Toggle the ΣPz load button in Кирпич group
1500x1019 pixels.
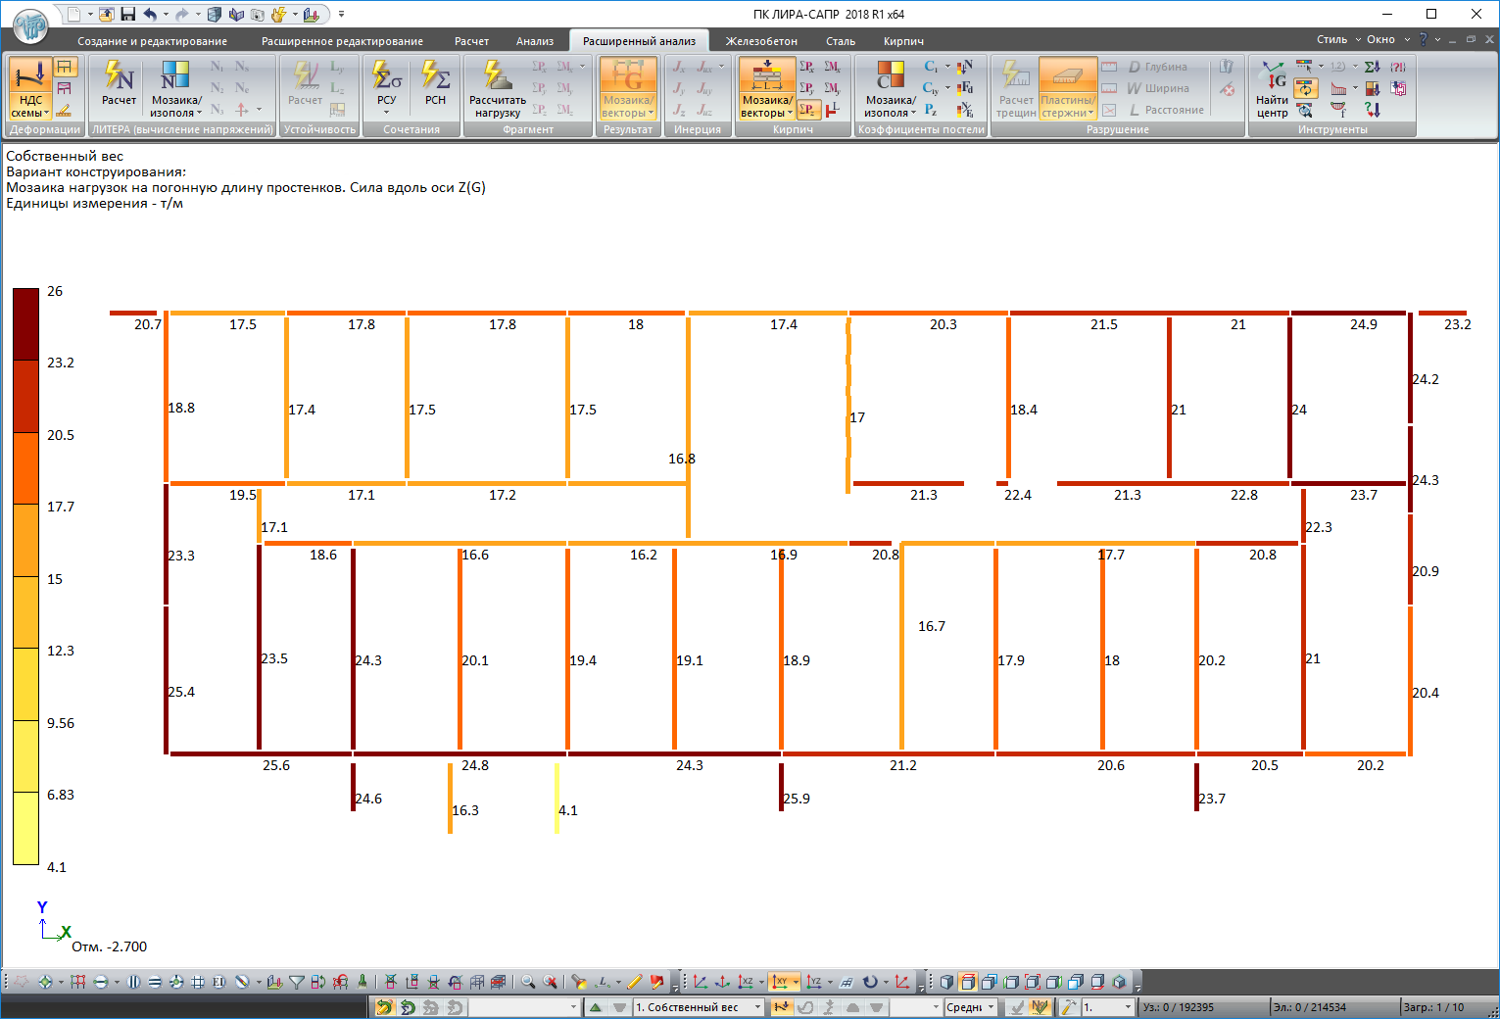pyautogui.click(x=808, y=109)
